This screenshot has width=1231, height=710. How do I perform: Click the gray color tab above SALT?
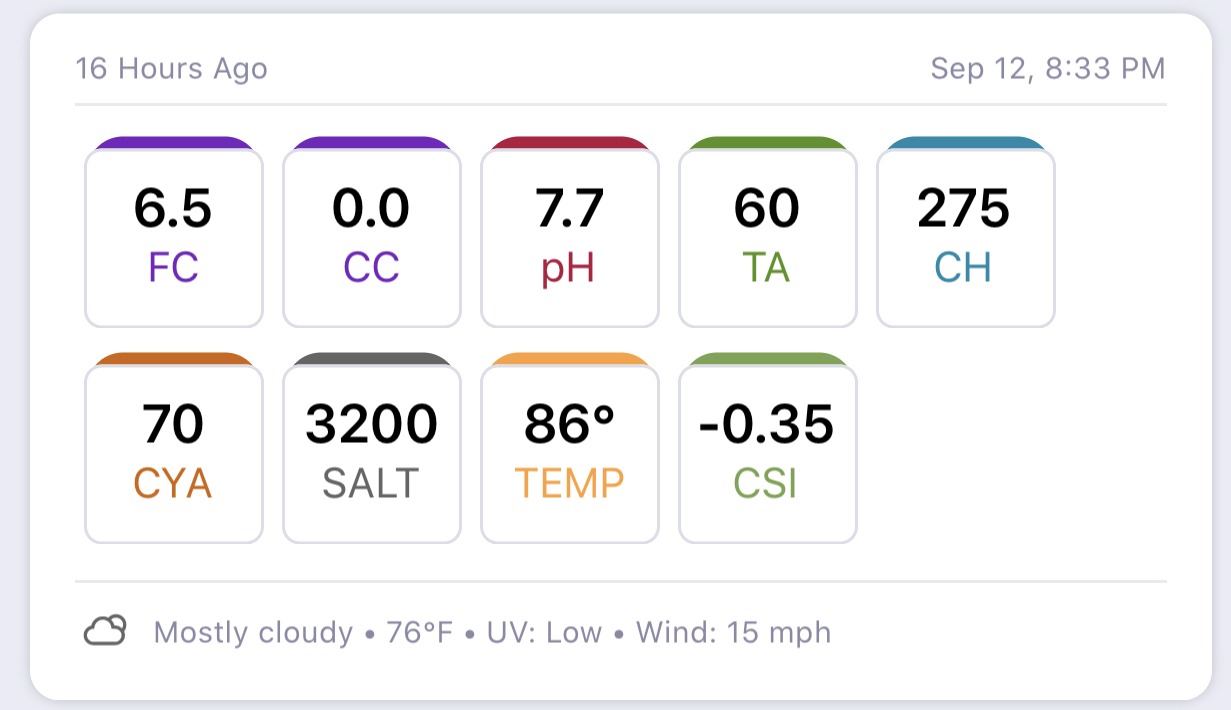click(372, 358)
